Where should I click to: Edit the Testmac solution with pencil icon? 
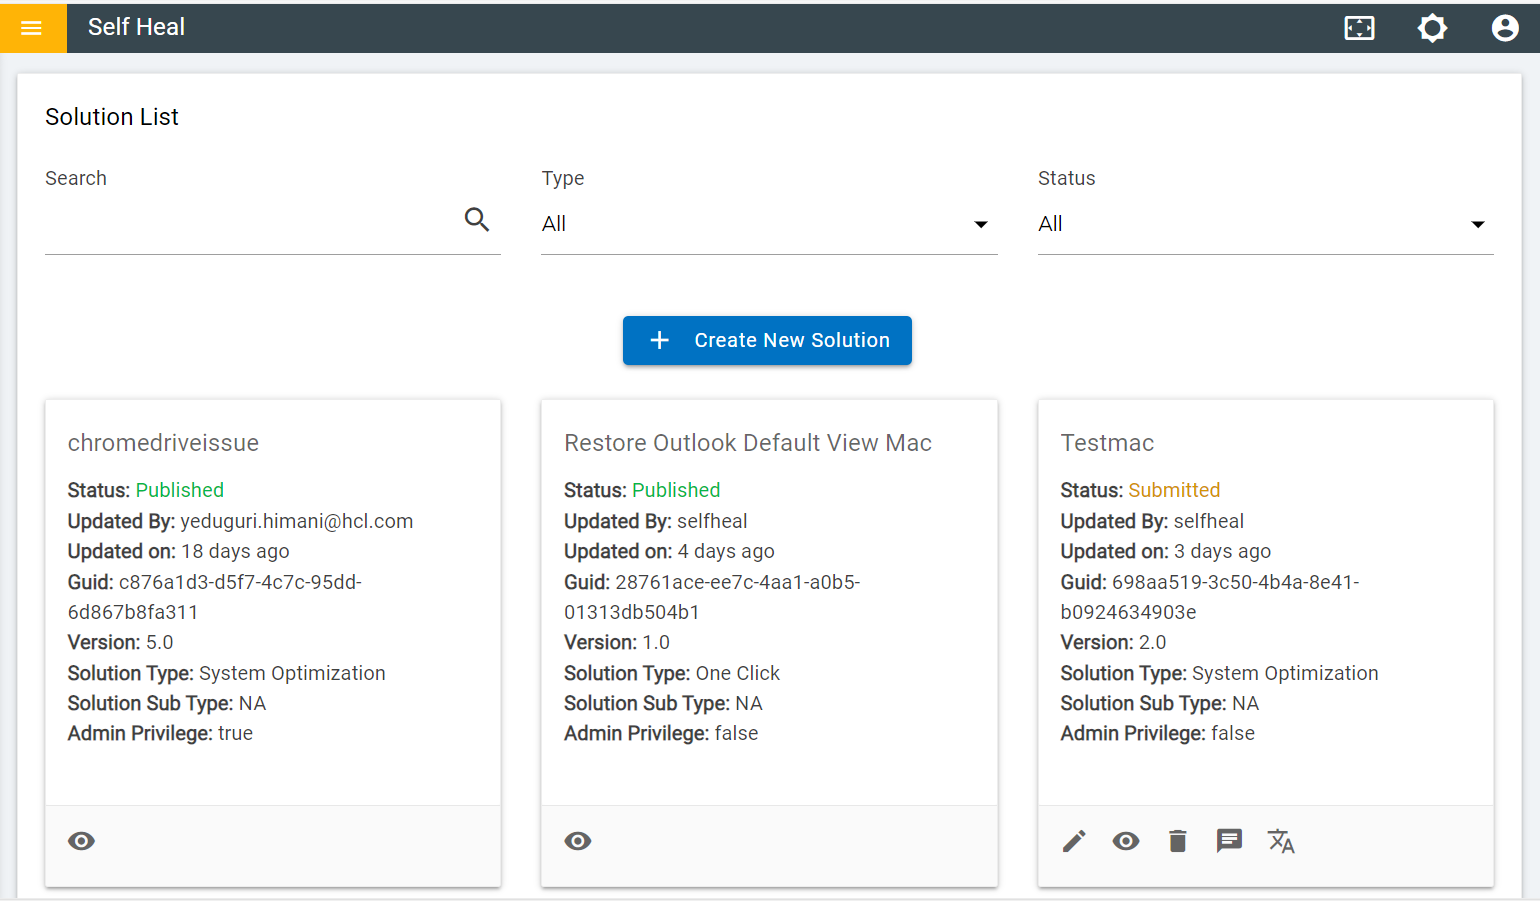[x=1074, y=841]
